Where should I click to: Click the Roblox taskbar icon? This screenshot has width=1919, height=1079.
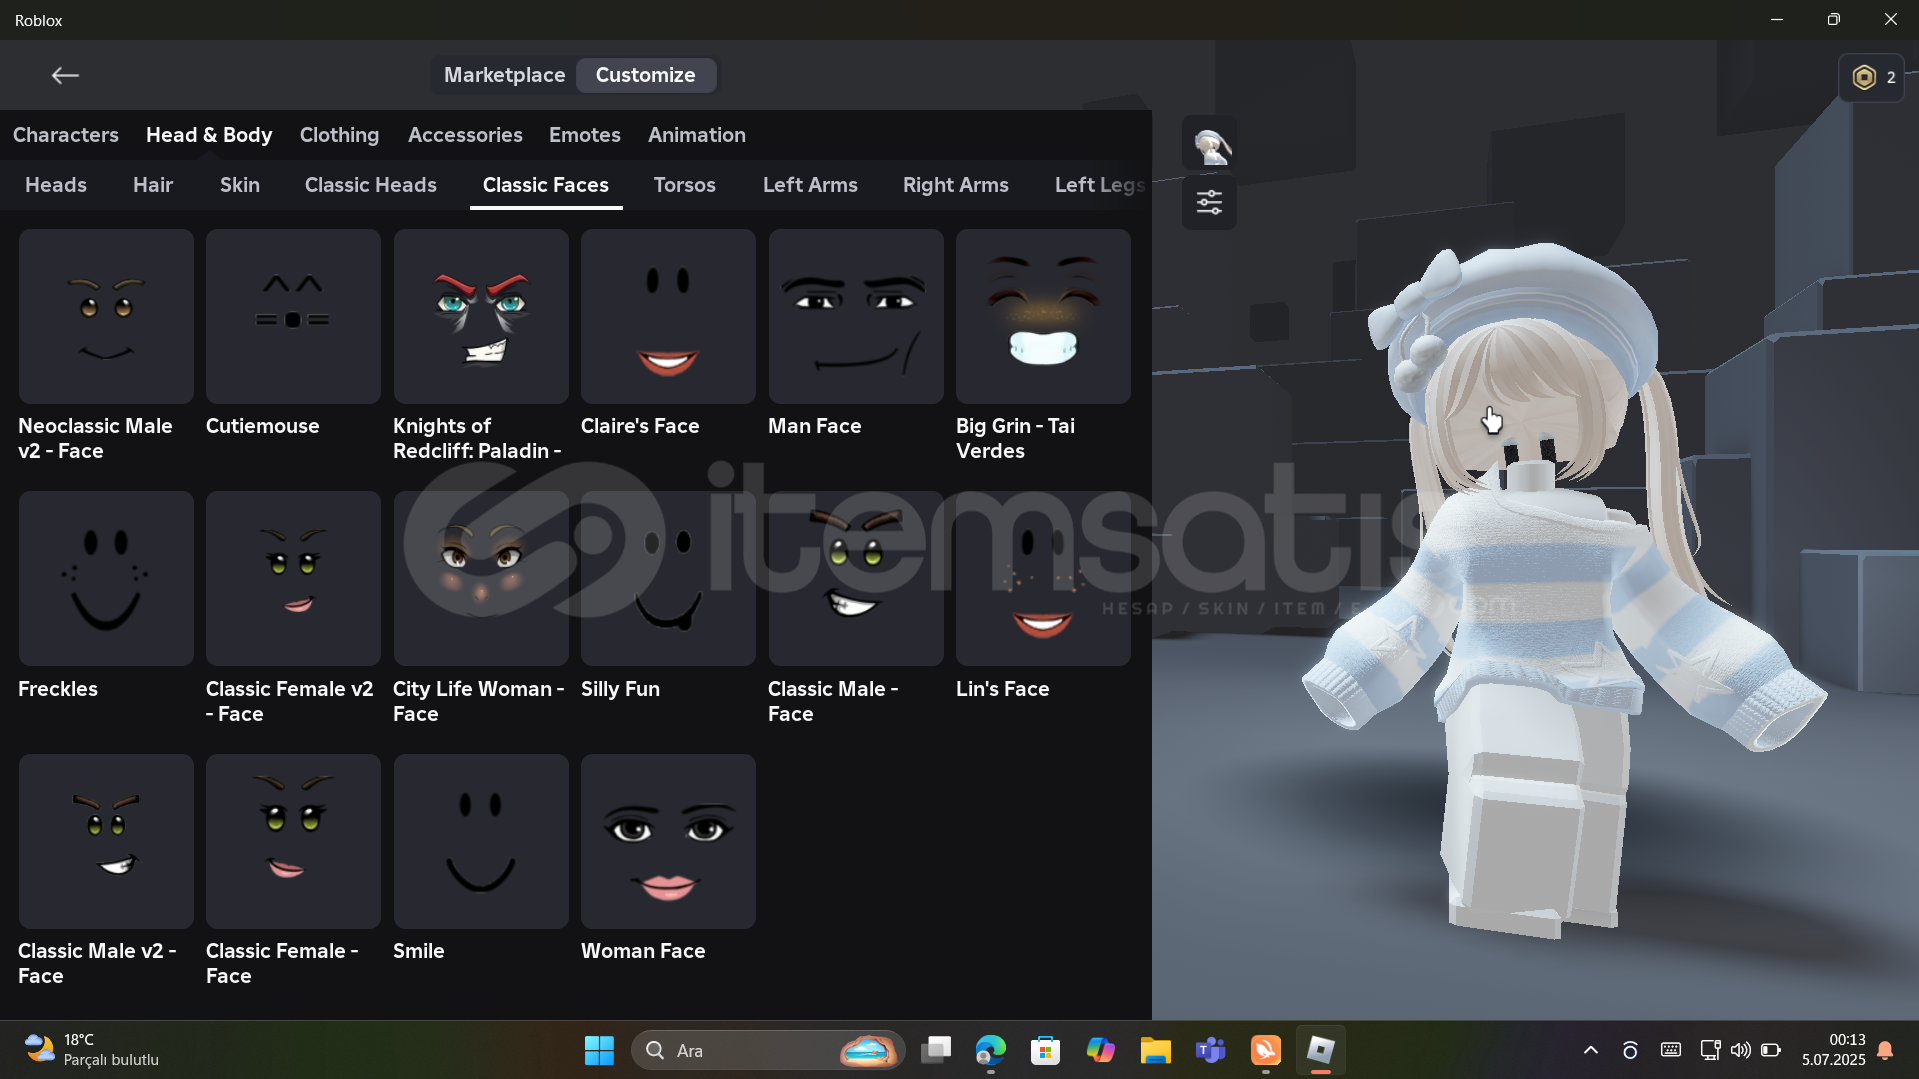pyautogui.click(x=1320, y=1050)
